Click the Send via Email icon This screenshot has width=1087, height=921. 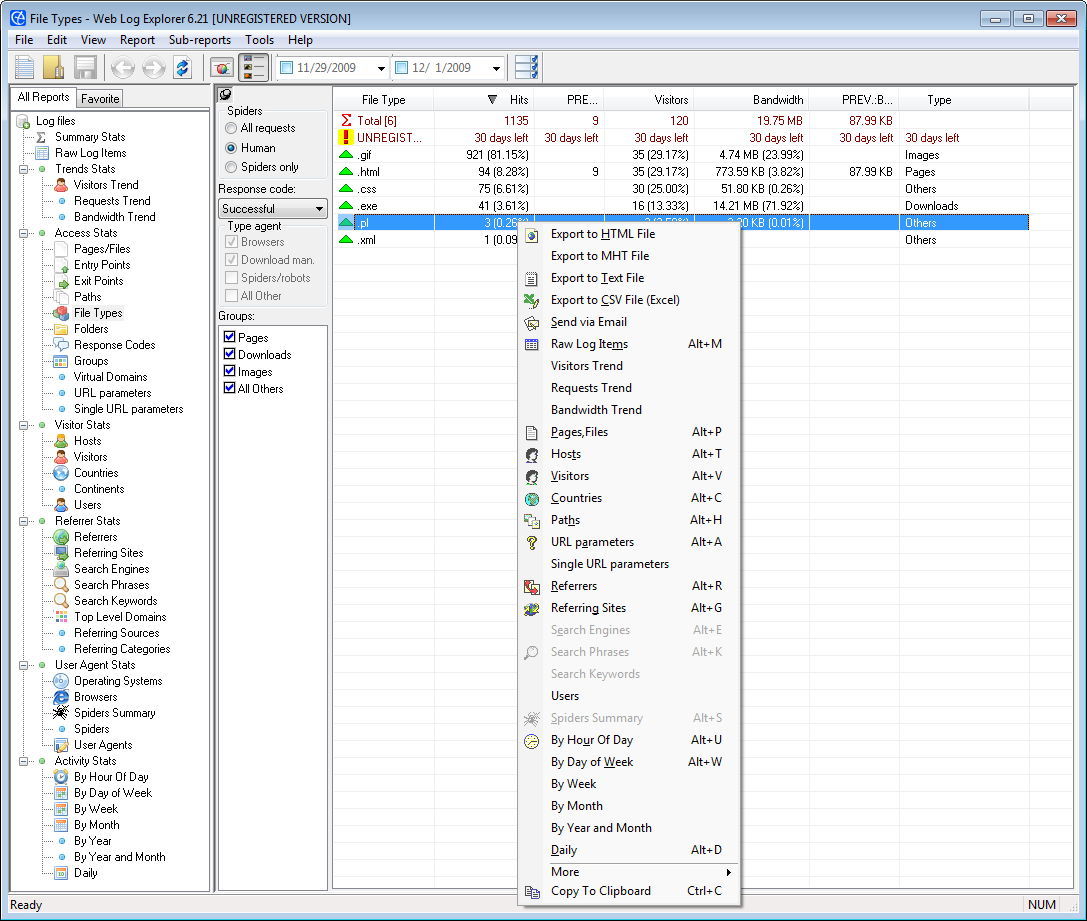(532, 323)
